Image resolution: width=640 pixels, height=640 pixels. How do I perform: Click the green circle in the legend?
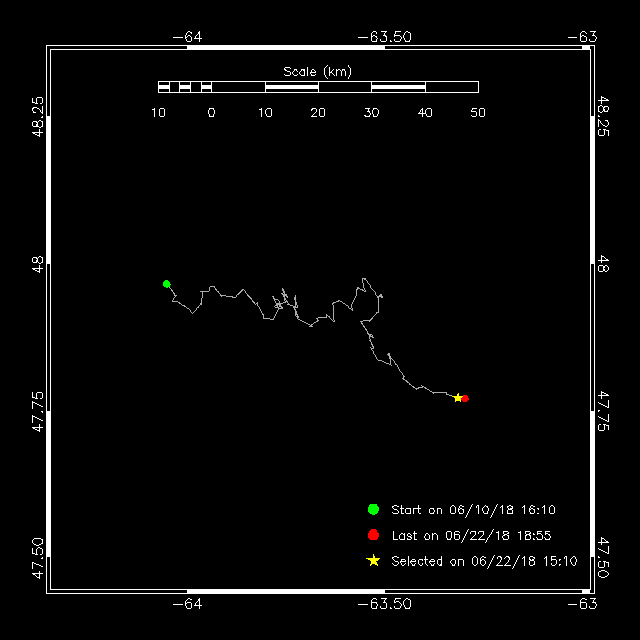pyautogui.click(x=373, y=509)
